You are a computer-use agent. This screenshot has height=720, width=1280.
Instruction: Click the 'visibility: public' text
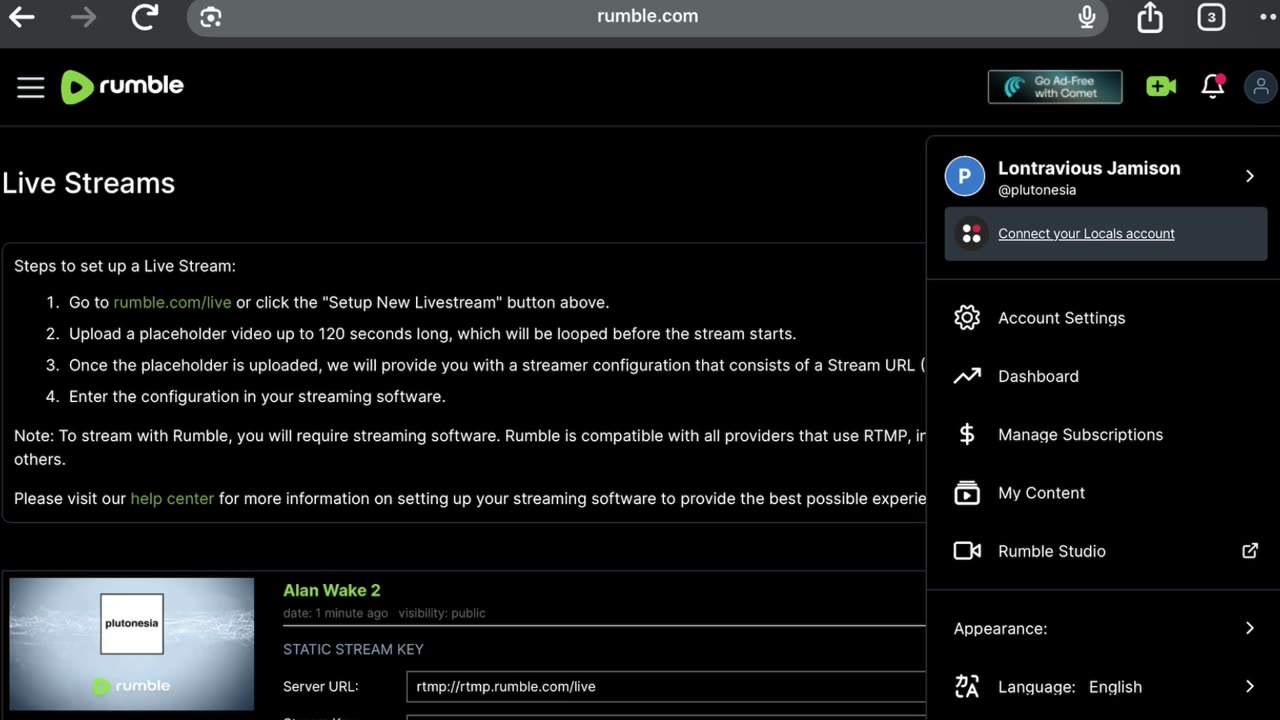click(442, 613)
